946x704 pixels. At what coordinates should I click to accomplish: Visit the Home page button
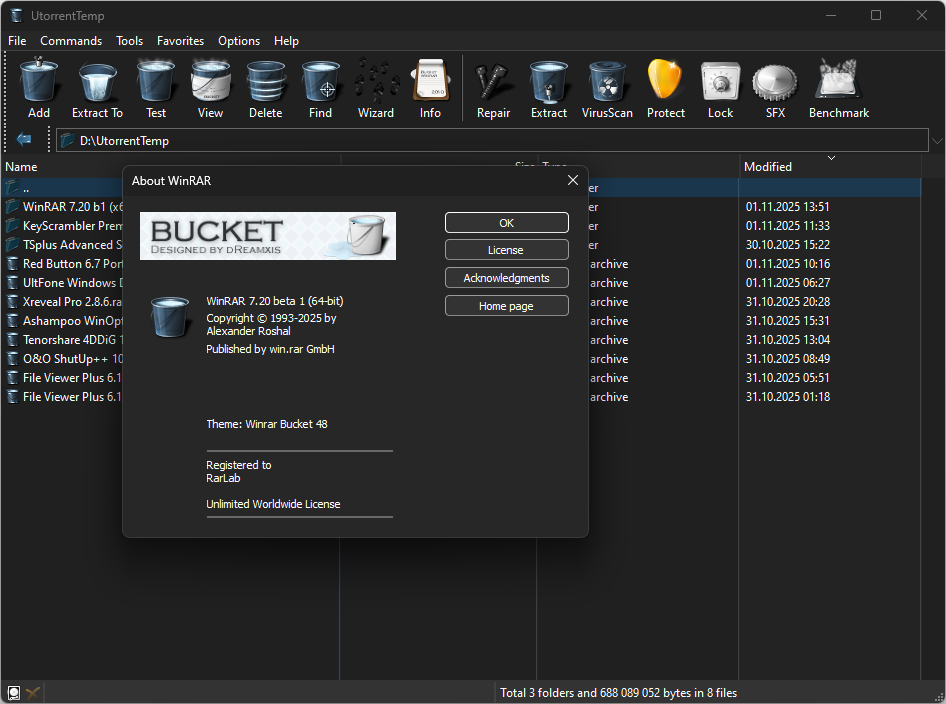[507, 305]
